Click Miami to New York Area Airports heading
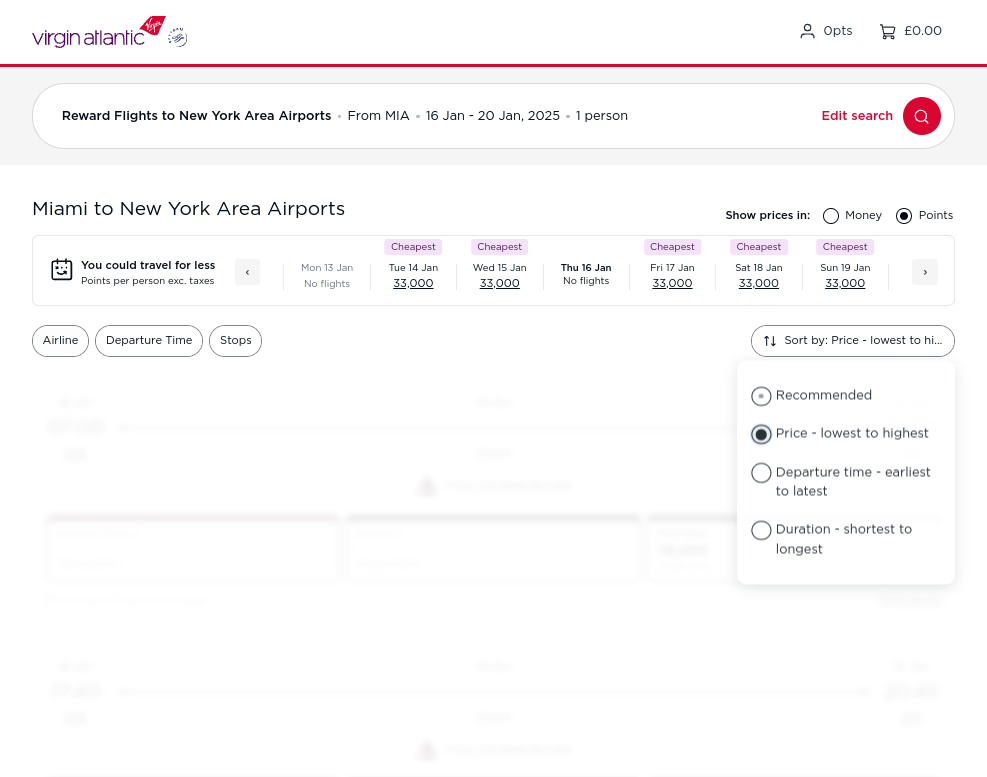 click(189, 208)
